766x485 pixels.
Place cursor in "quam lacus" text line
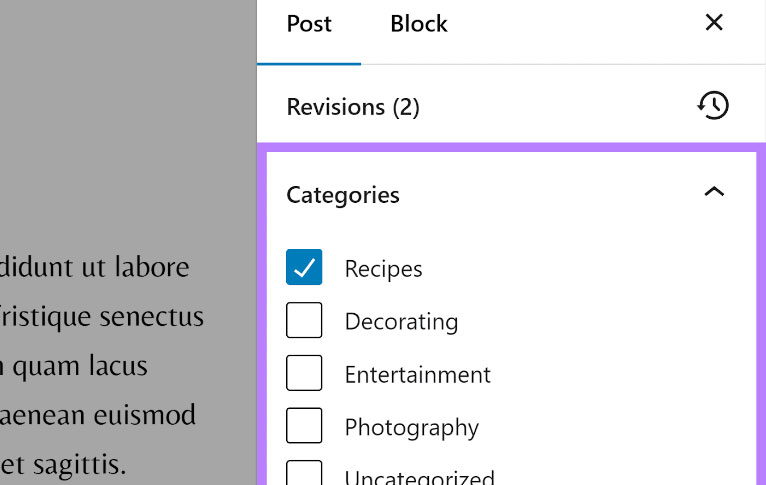click(x=75, y=366)
